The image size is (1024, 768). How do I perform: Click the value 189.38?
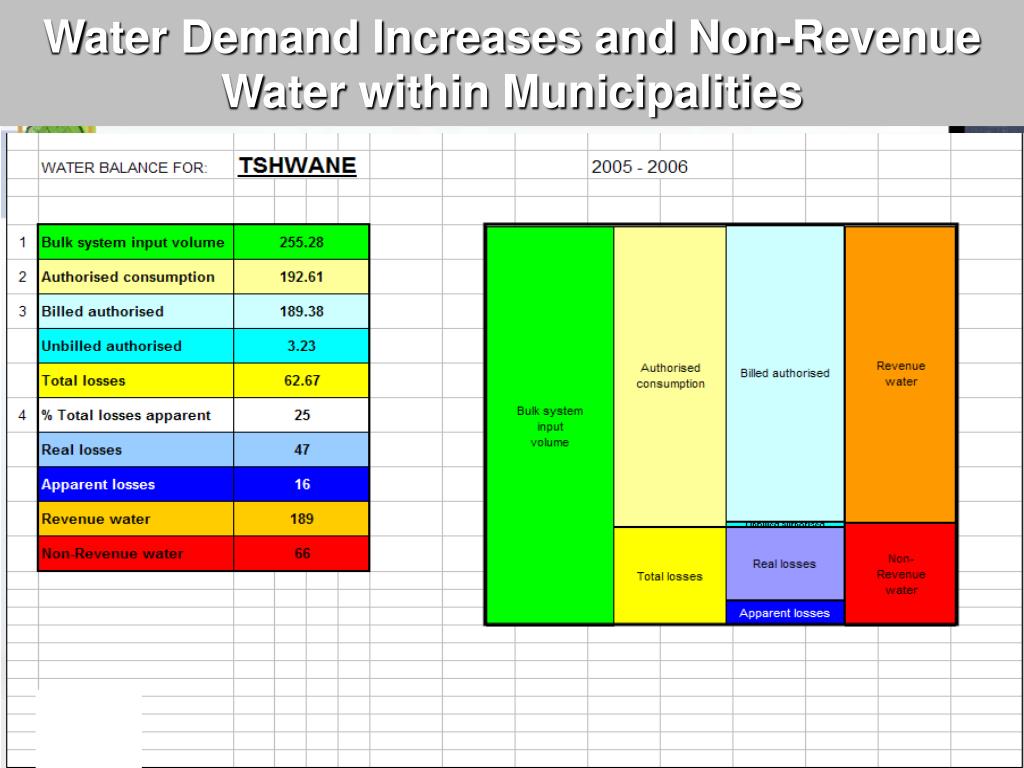point(302,312)
